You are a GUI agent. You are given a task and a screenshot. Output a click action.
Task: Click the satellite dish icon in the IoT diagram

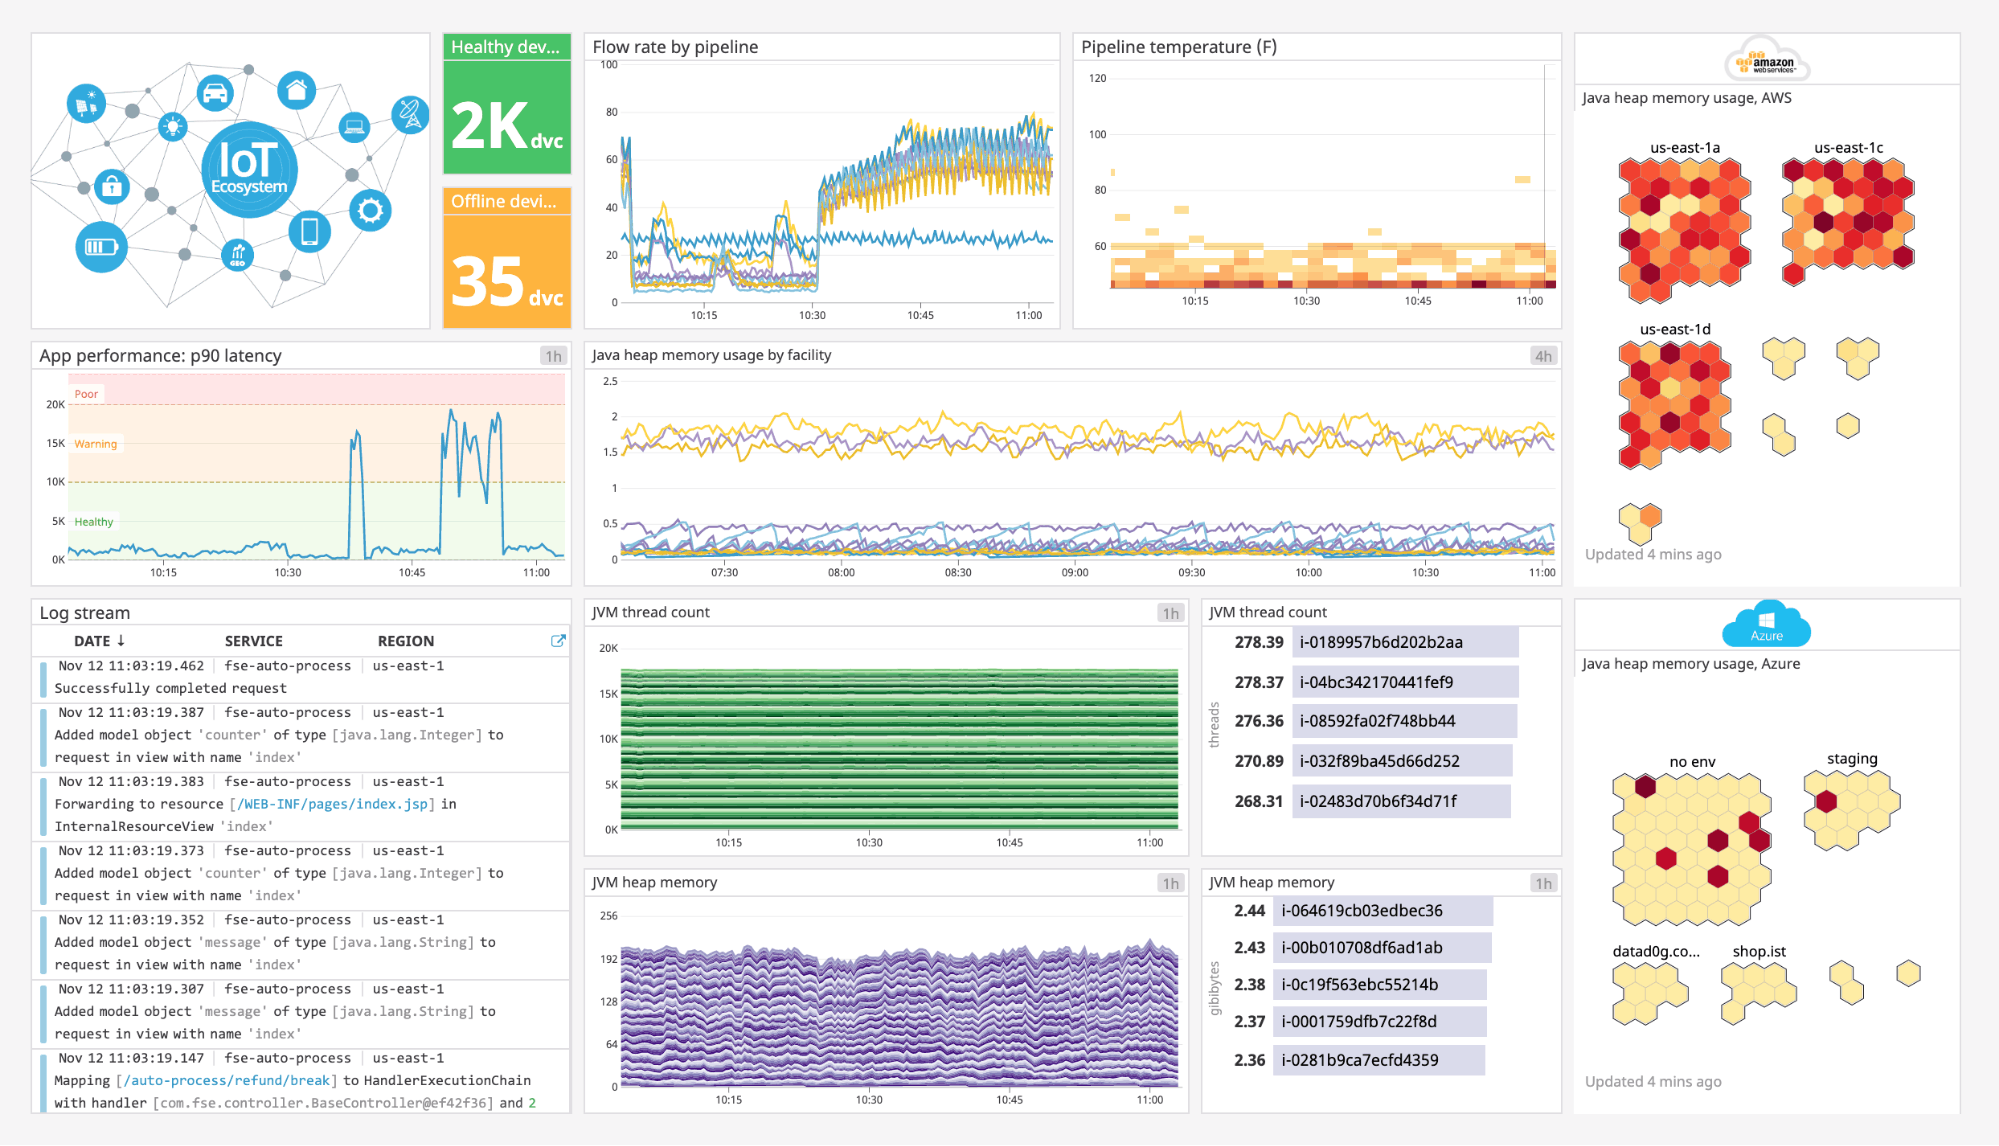pyautogui.click(x=410, y=114)
